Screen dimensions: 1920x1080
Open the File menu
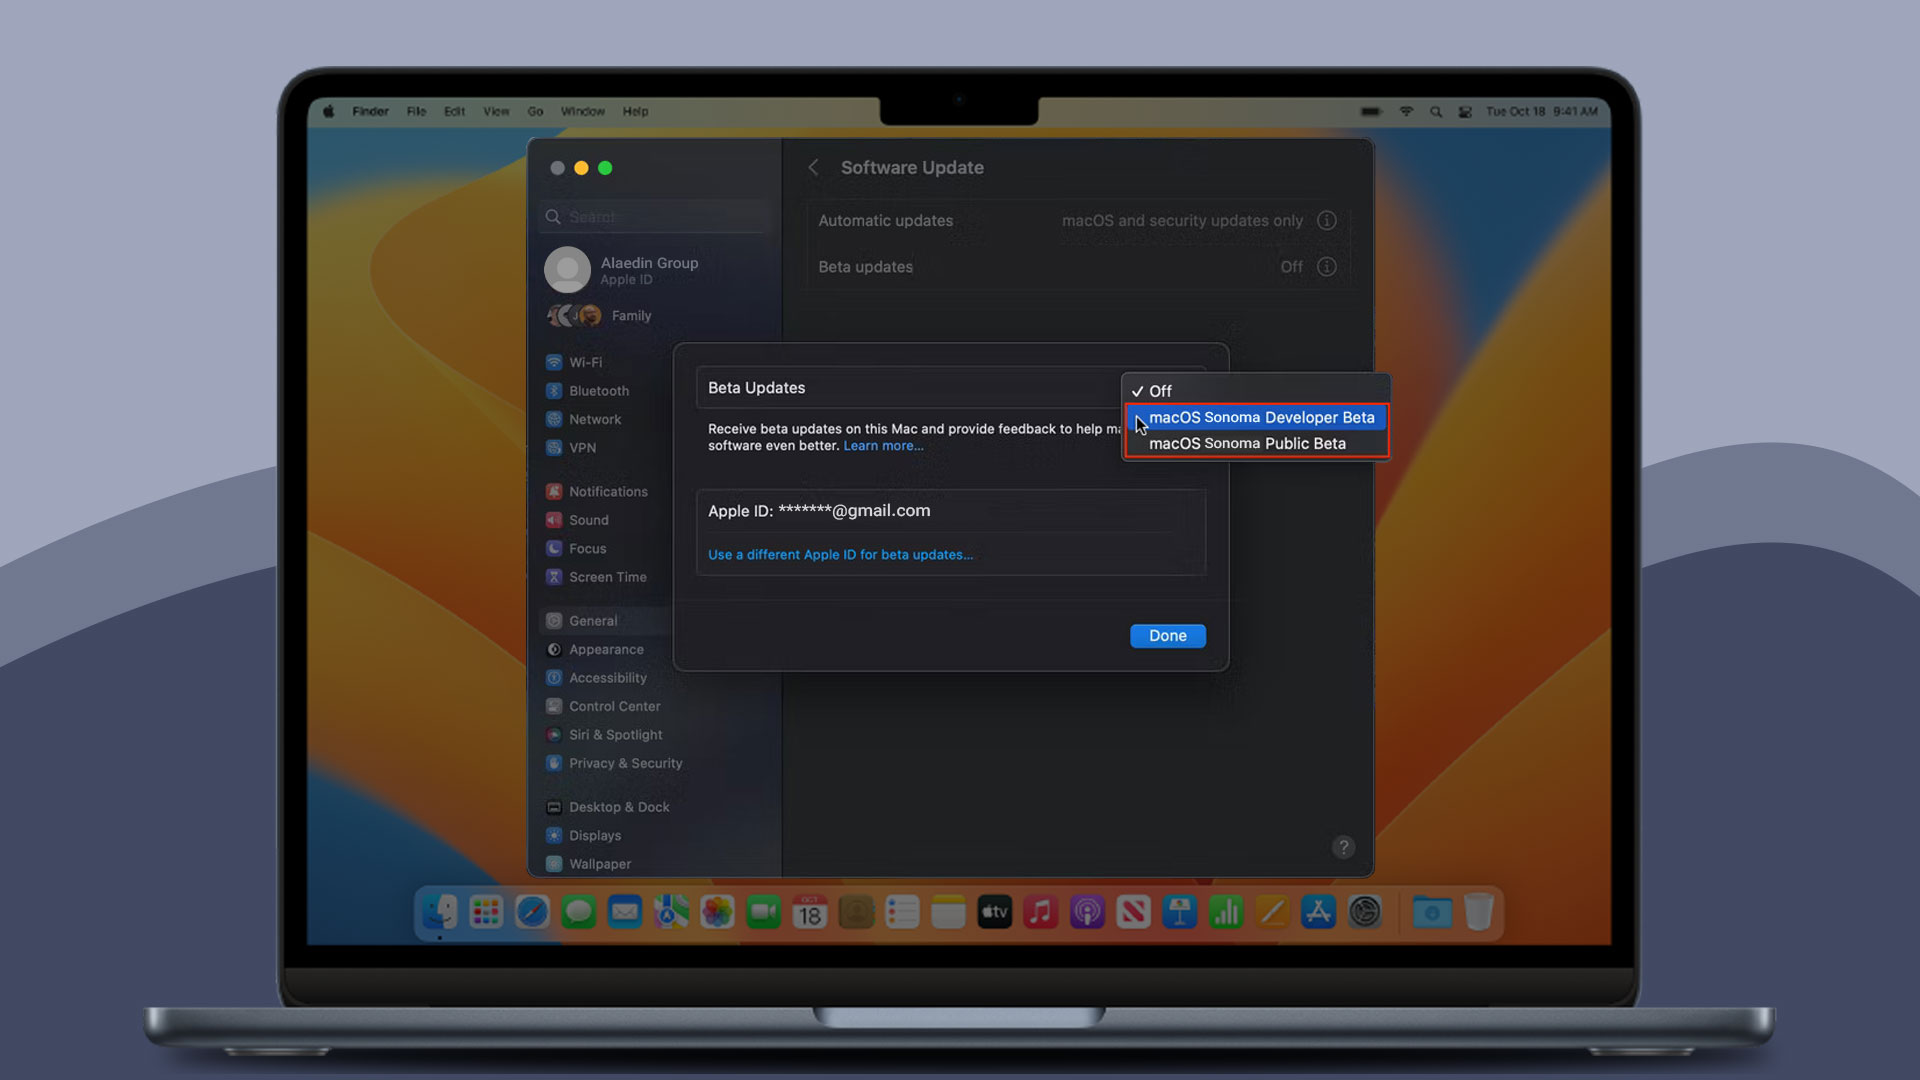[416, 112]
